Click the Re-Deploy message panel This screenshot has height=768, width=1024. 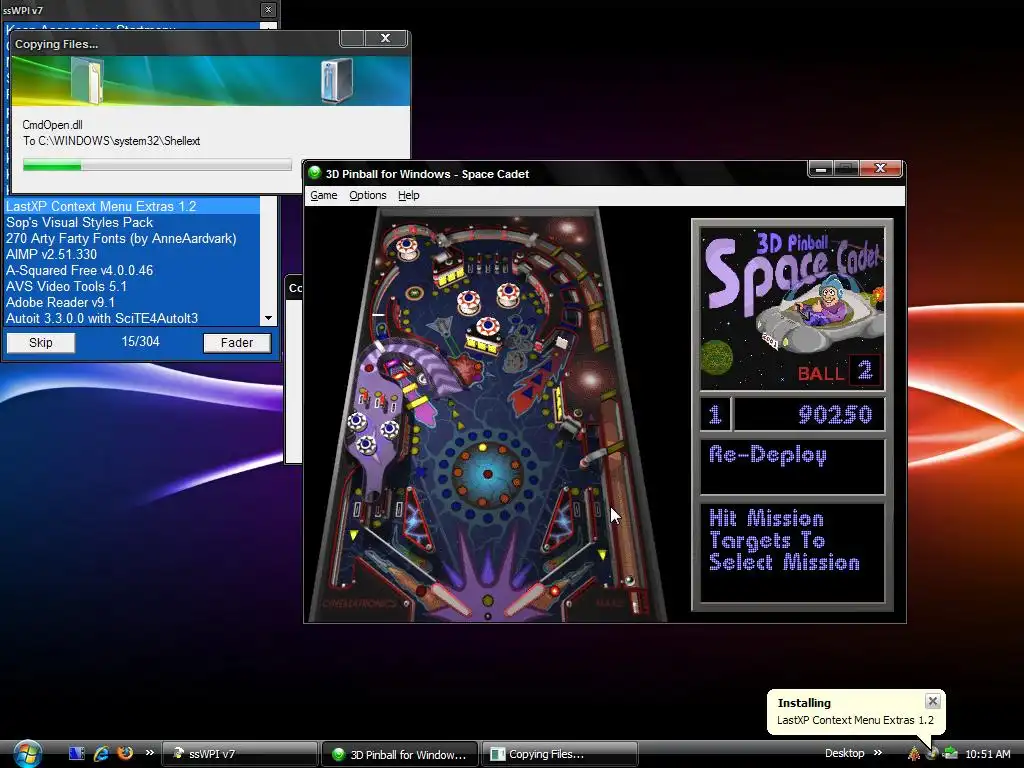(x=792, y=467)
